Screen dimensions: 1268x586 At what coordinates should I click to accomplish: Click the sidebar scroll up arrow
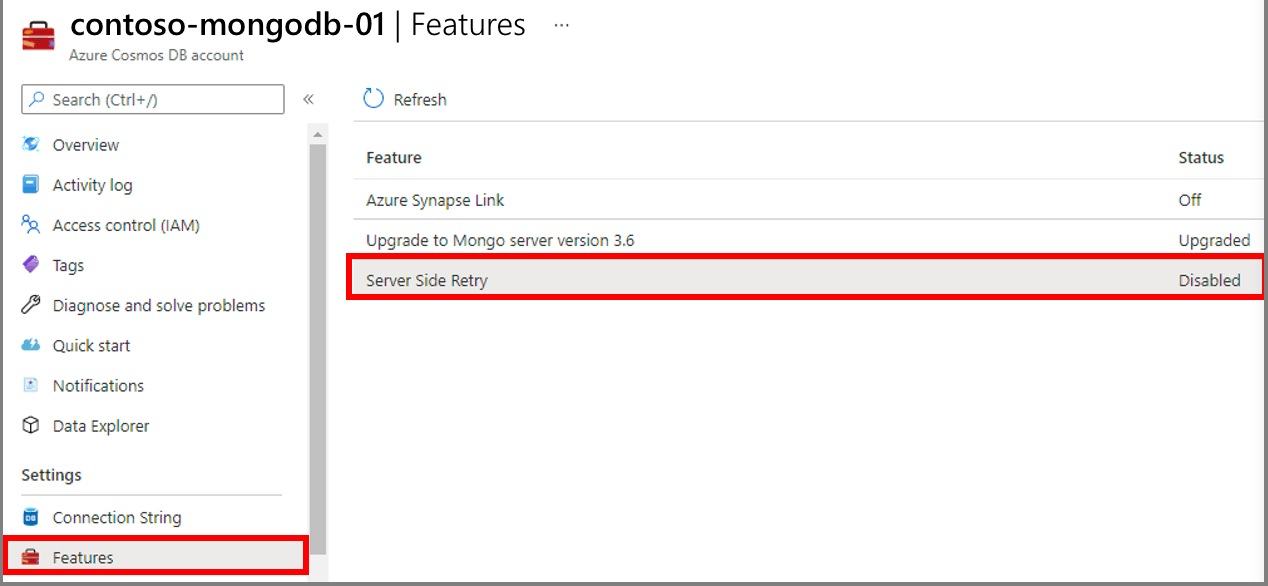318,134
